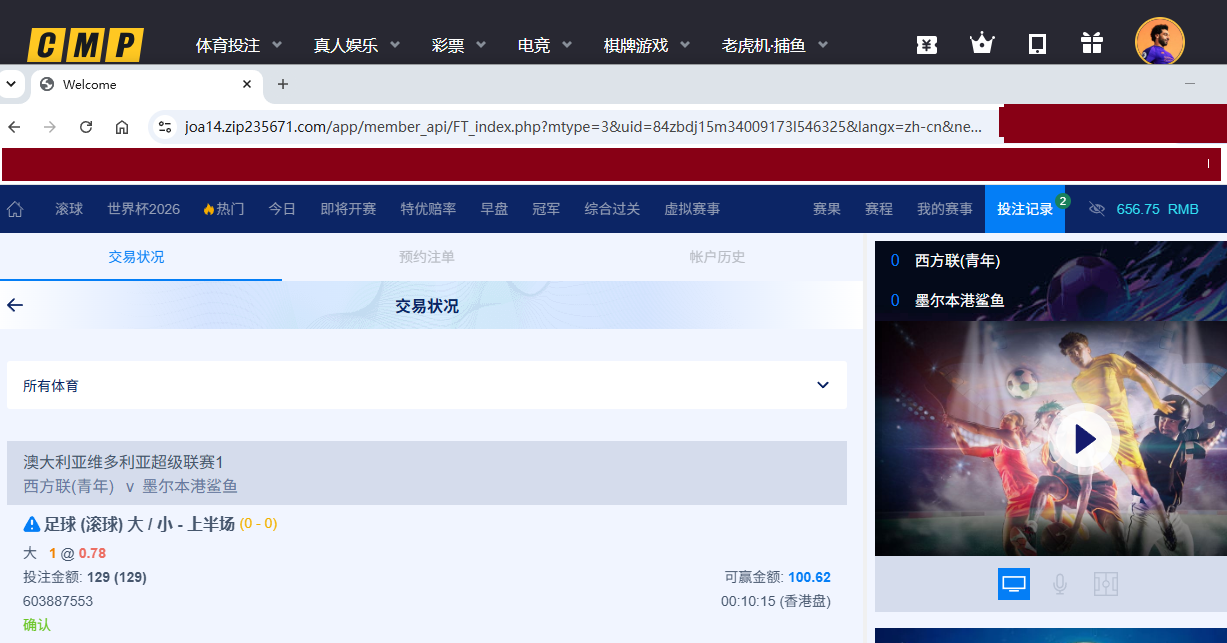The width and height of the screenshot is (1227, 643).
Task: Open the gift box promotions icon
Action: (1091, 44)
